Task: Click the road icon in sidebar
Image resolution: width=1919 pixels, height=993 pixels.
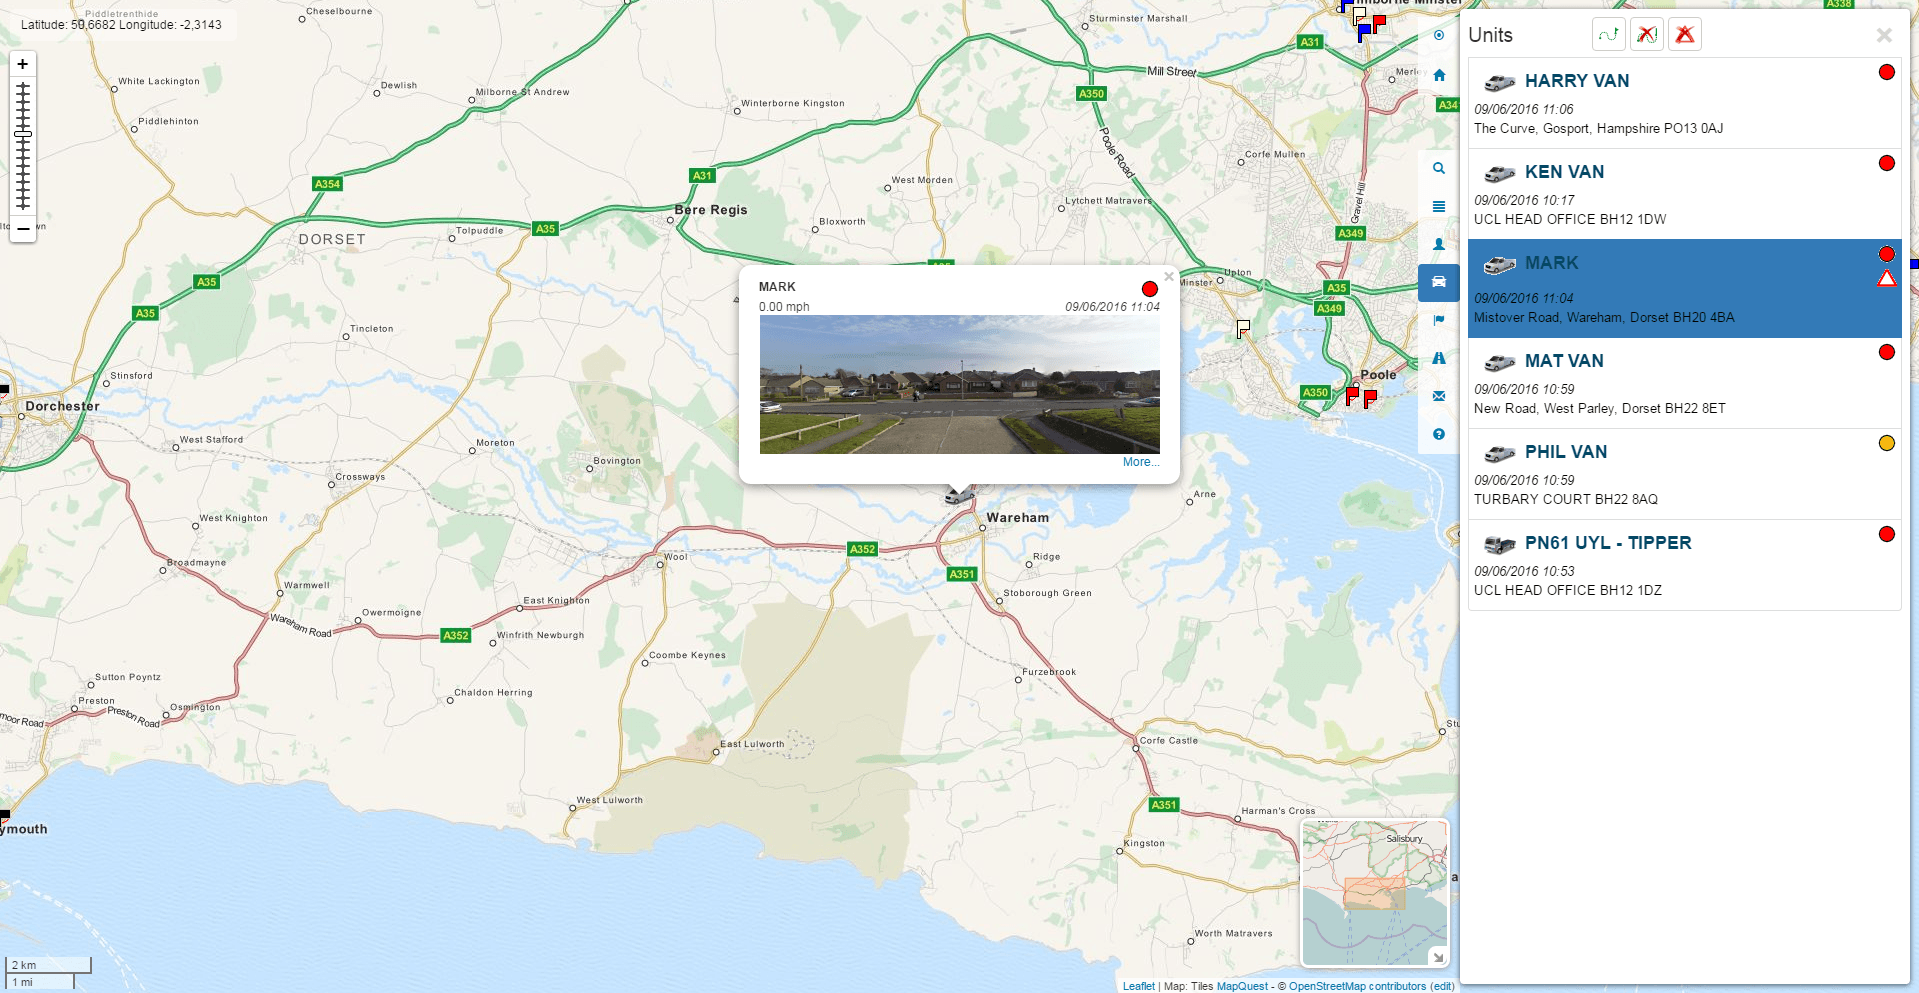Action: [1438, 358]
